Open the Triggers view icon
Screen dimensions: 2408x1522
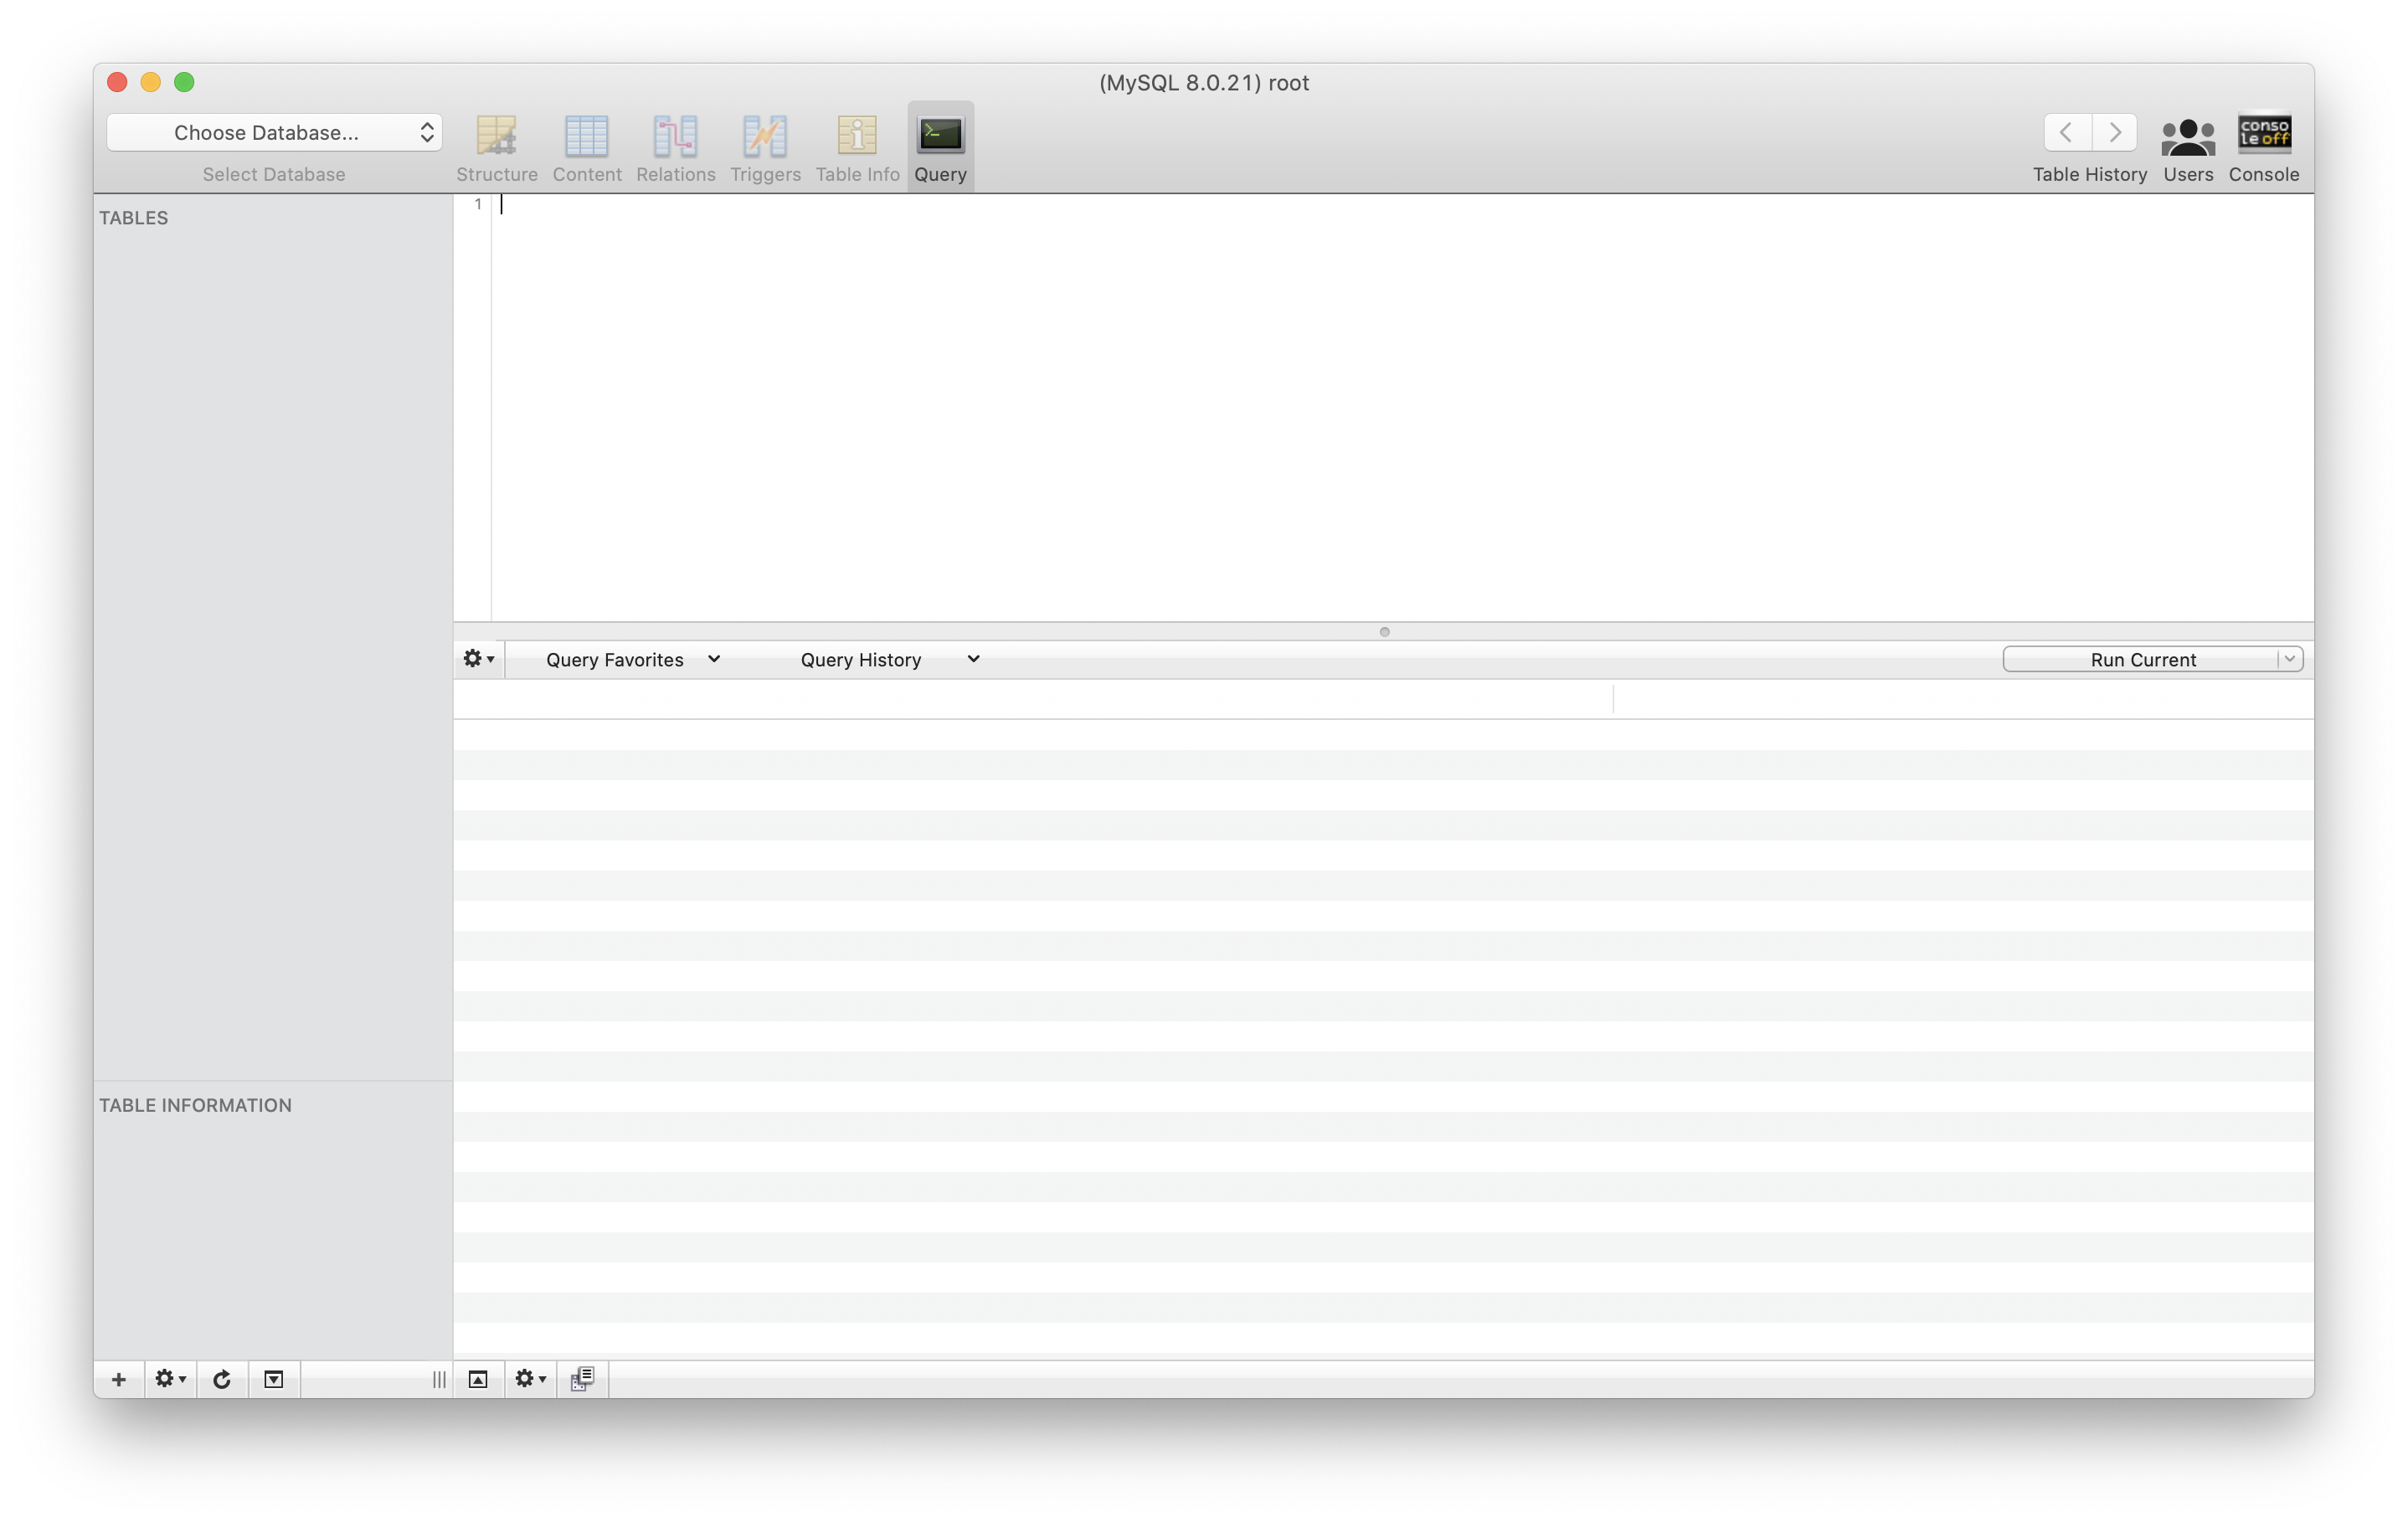(765, 136)
